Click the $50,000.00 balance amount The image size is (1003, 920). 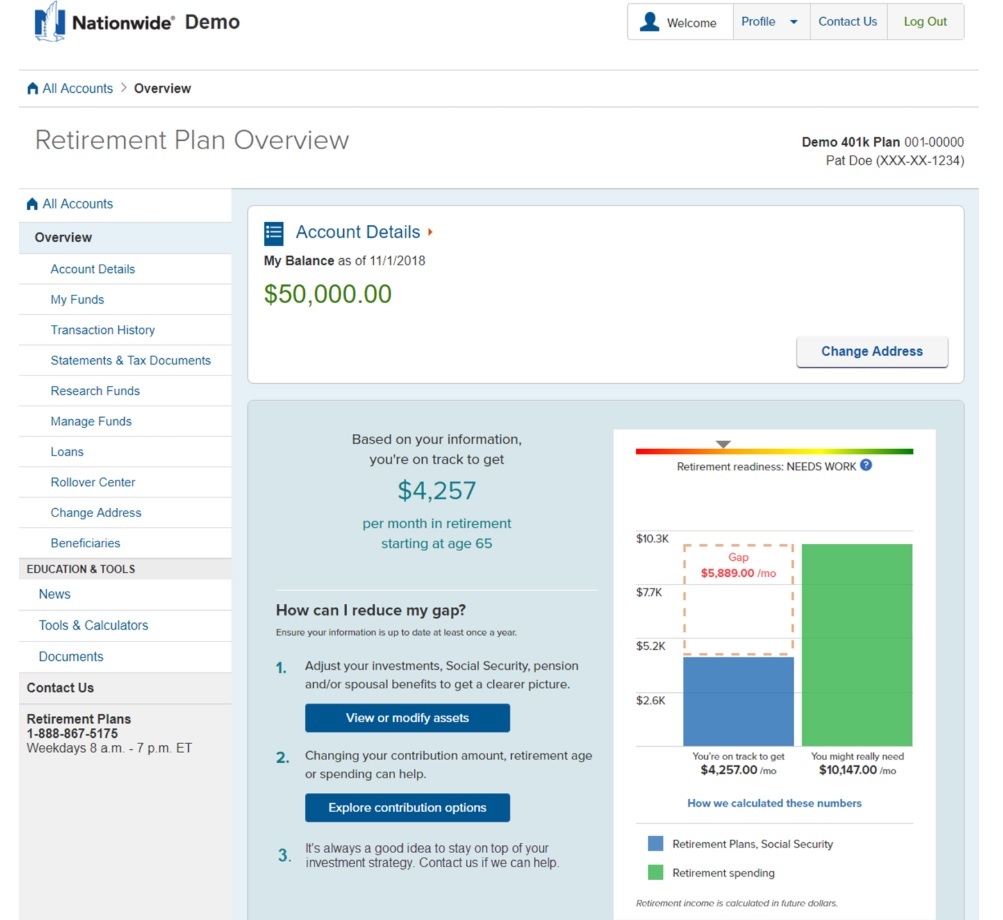point(328,294)
